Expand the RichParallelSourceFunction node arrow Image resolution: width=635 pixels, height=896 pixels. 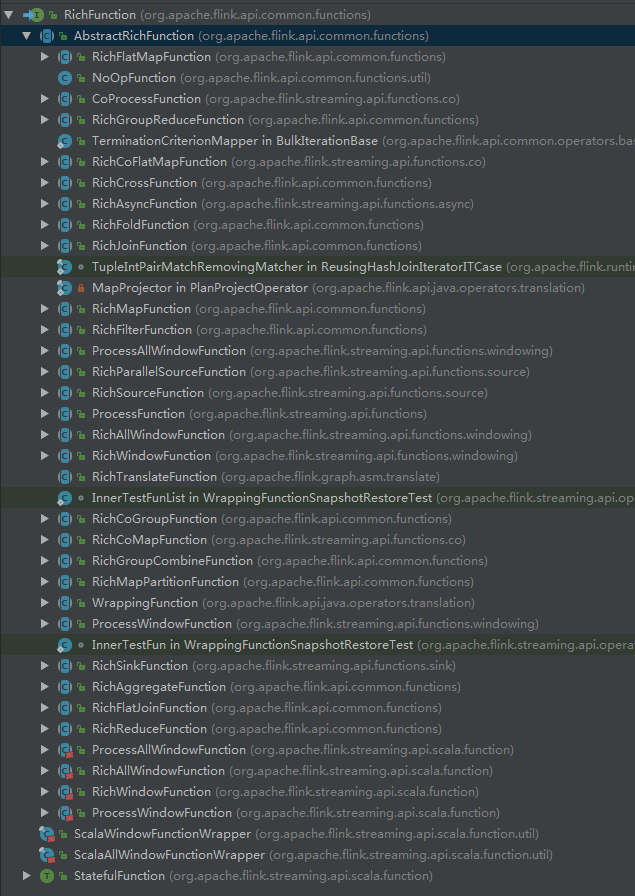pos(45,371)
